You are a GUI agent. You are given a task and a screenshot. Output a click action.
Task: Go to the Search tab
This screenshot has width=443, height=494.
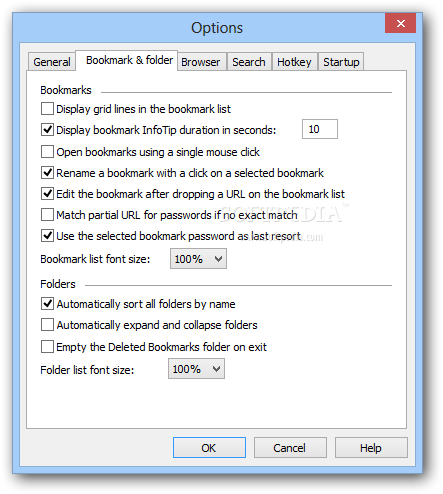[249, 62]
